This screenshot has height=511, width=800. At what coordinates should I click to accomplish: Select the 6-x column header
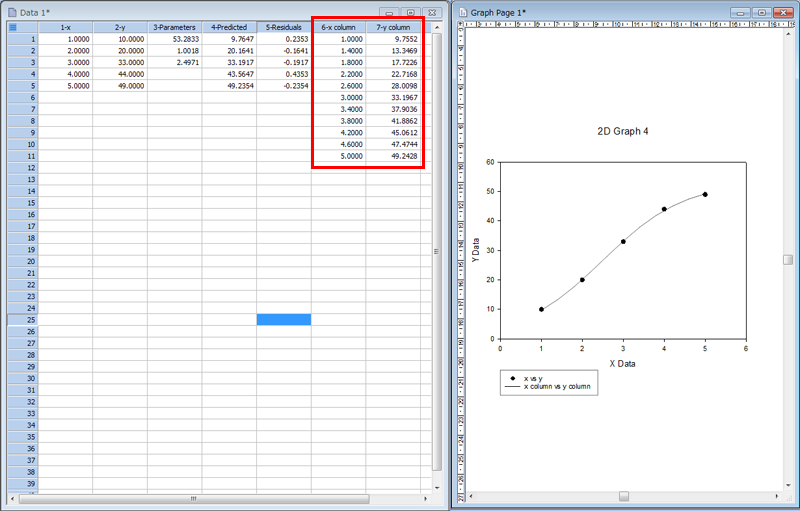click(x=338, y=28)
